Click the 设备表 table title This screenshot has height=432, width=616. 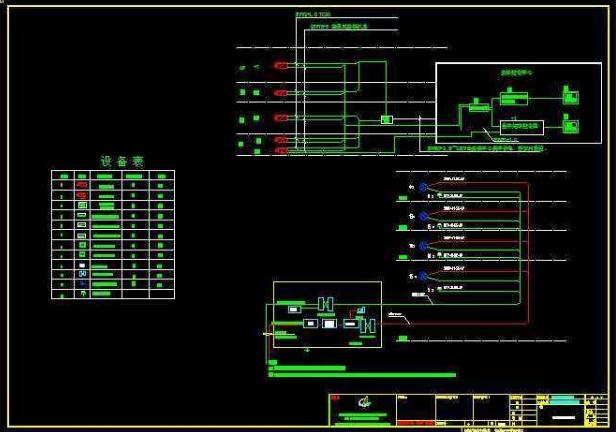tap(122, 161)
